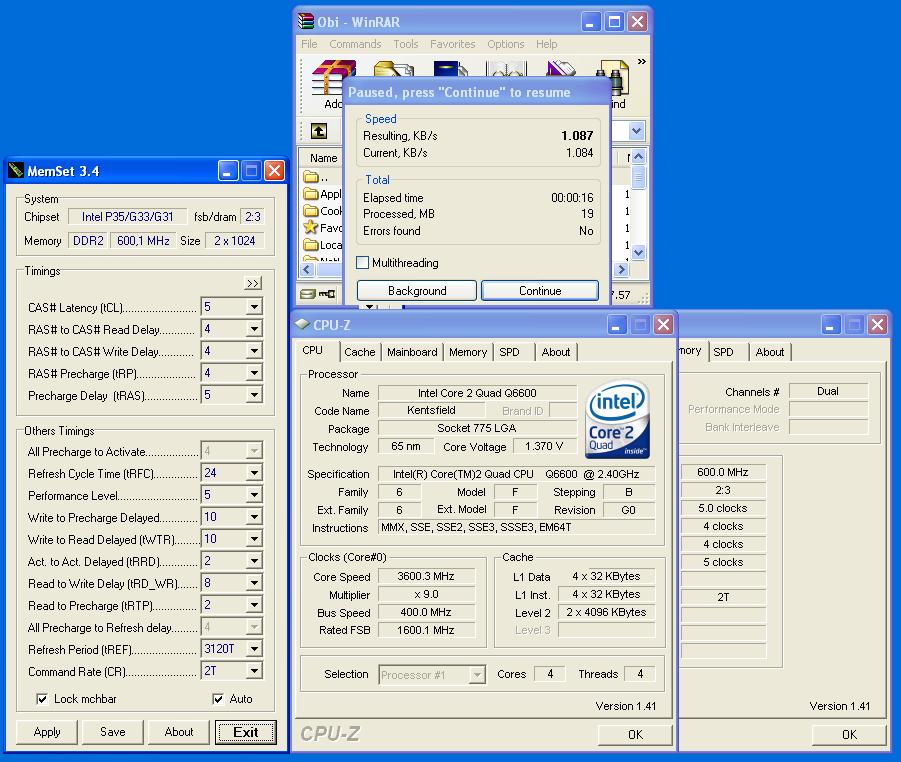This screenshot has width=901, height=762.
Task: Open the Refresh Period (tREF) dropdown
Action: tap(254, 649)
